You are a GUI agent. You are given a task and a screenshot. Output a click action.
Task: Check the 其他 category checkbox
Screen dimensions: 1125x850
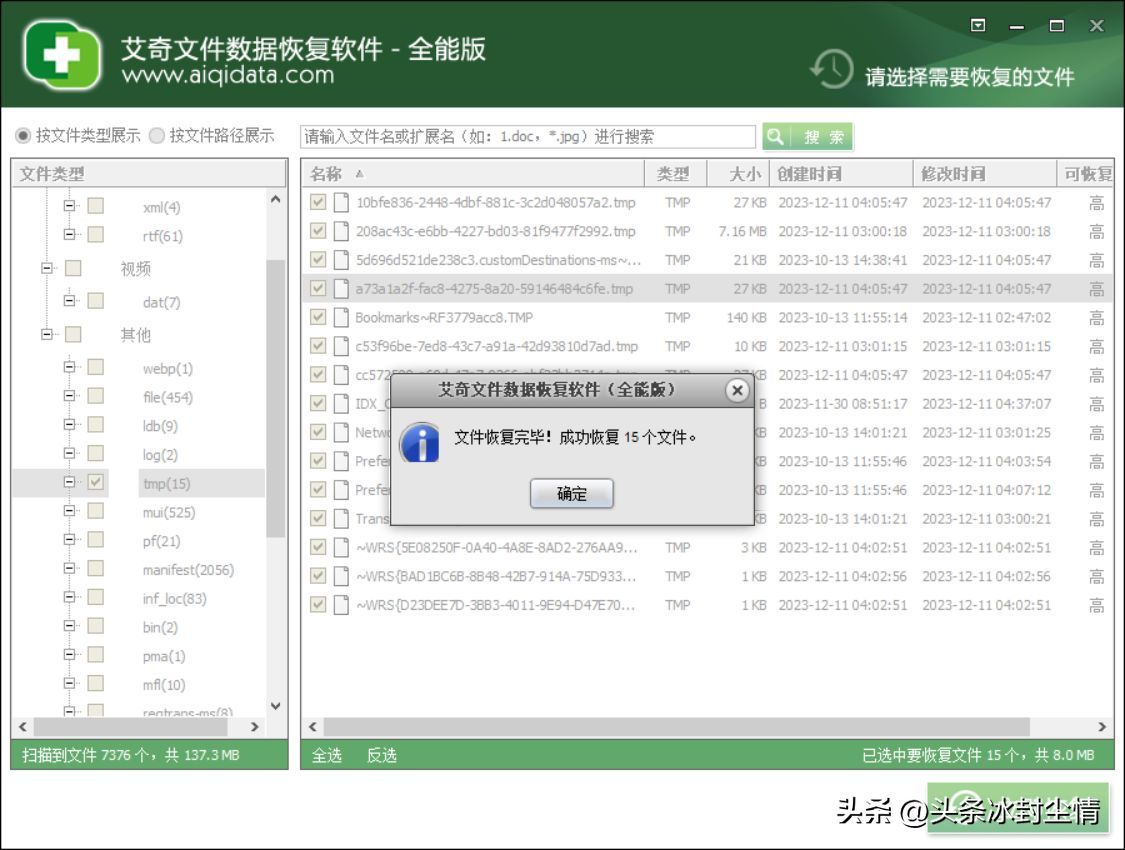[72, 334]
